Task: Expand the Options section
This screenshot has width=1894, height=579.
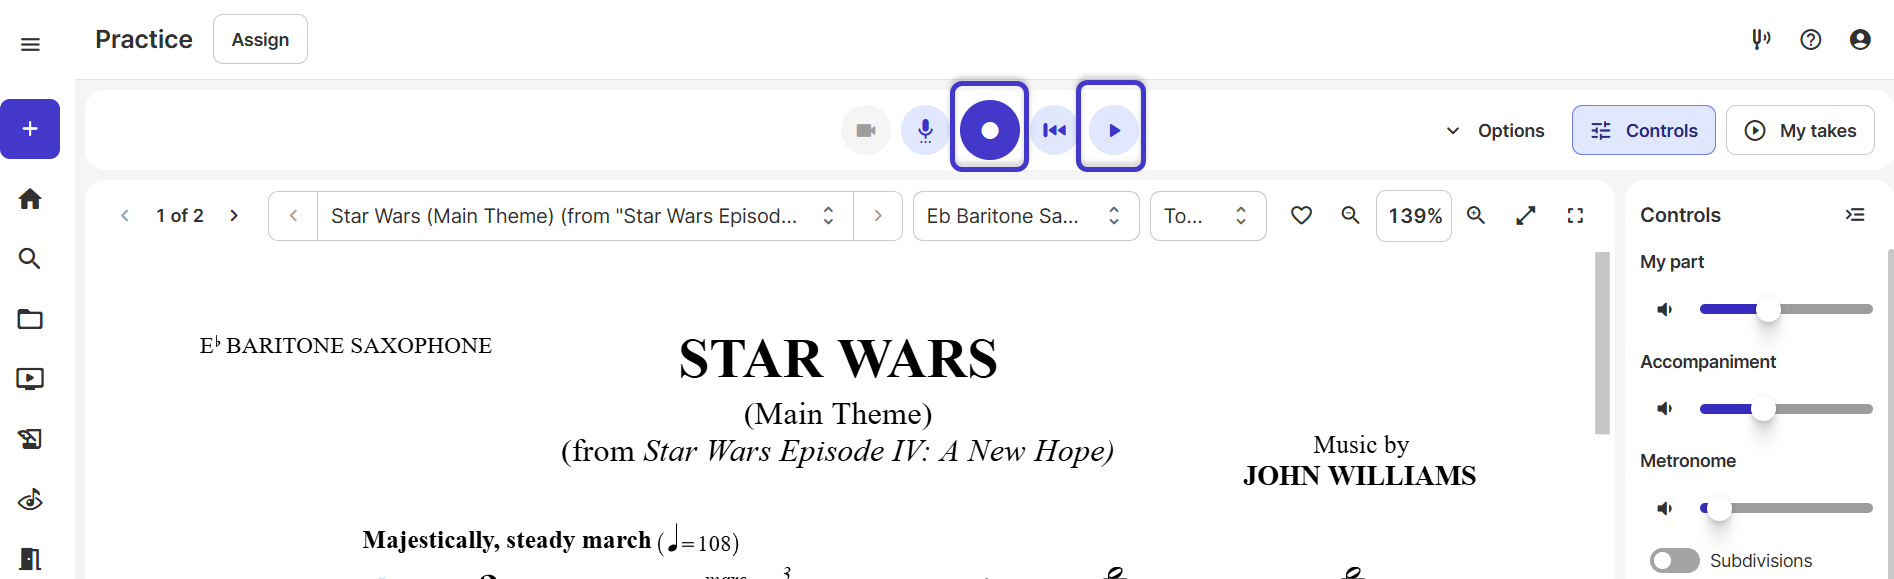Action: (x=1495, y=131)
